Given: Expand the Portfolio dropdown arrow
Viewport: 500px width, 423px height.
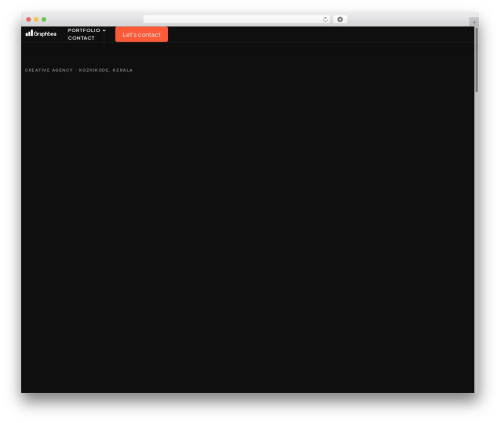Looking at the screenshot, I should pos(104,30).
